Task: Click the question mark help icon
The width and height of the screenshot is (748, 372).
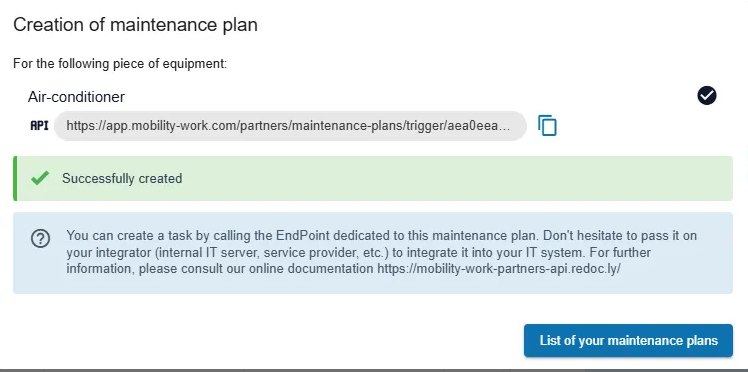Action: (x=41, y=238)
